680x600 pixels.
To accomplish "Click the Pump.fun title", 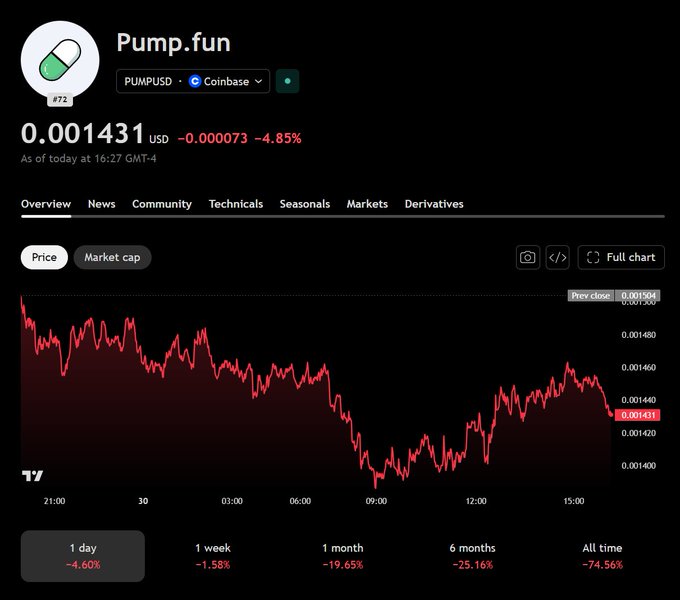I will coord(173,43).
